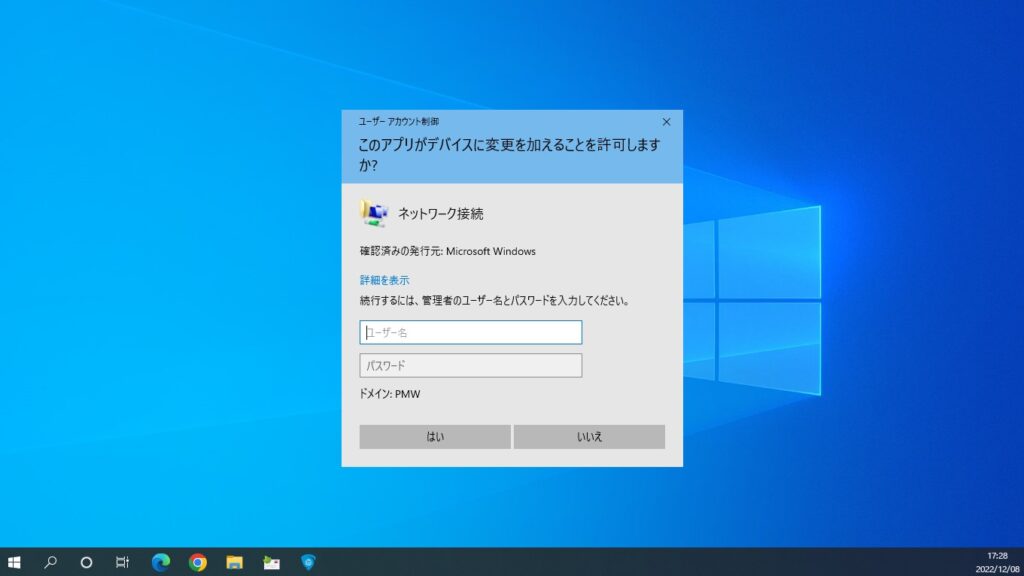Click the ネットワーク接続 network connection icon
The width and height of the screenshot is (1024, 576).
point(374,214)
